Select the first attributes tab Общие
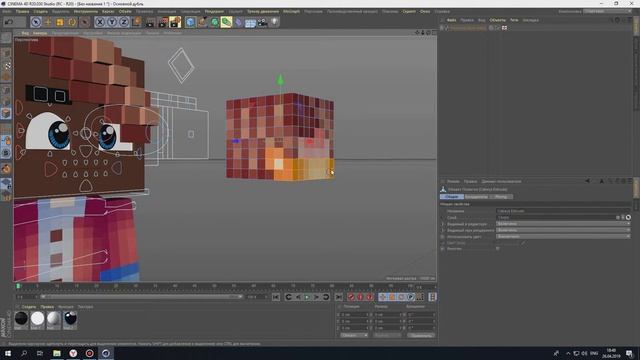 click(x=451, y=197)
